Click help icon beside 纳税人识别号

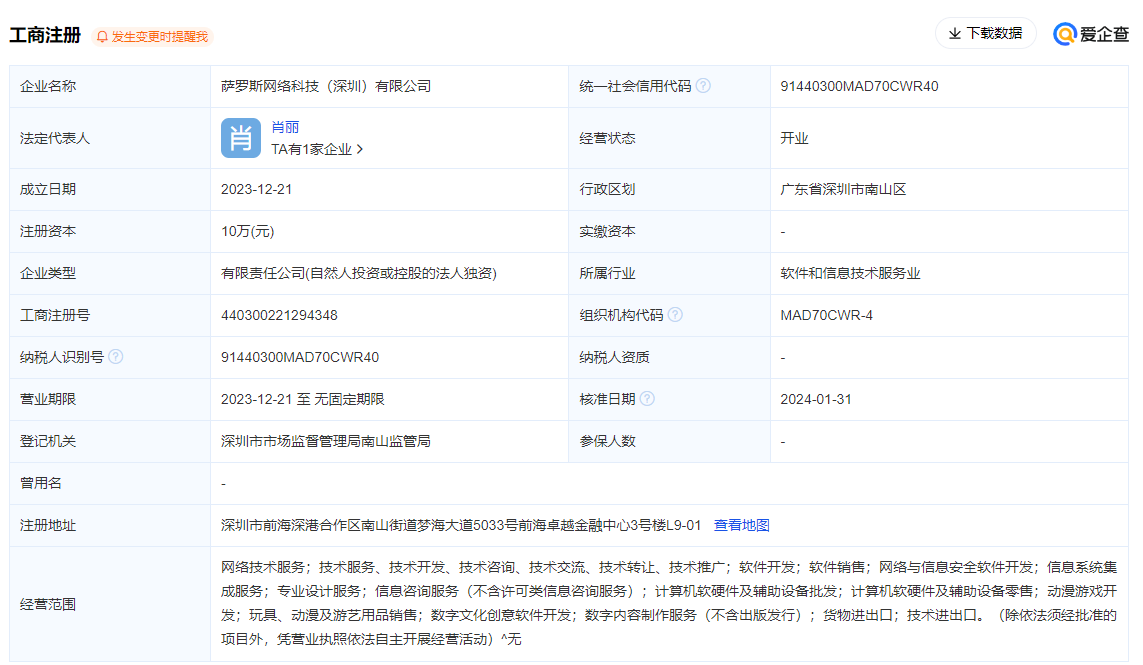(116, 357)
